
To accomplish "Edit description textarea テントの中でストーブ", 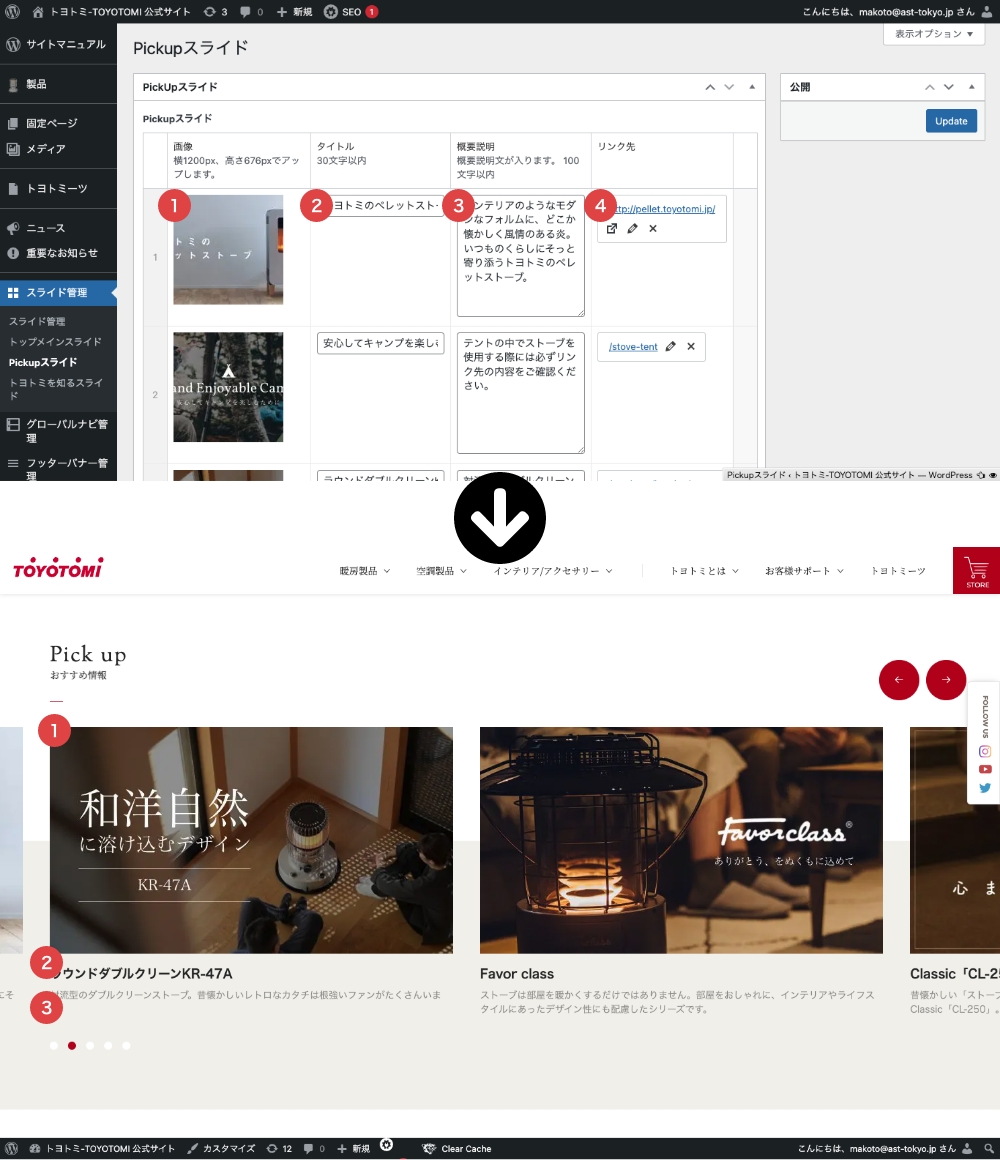I will [521, 393].
